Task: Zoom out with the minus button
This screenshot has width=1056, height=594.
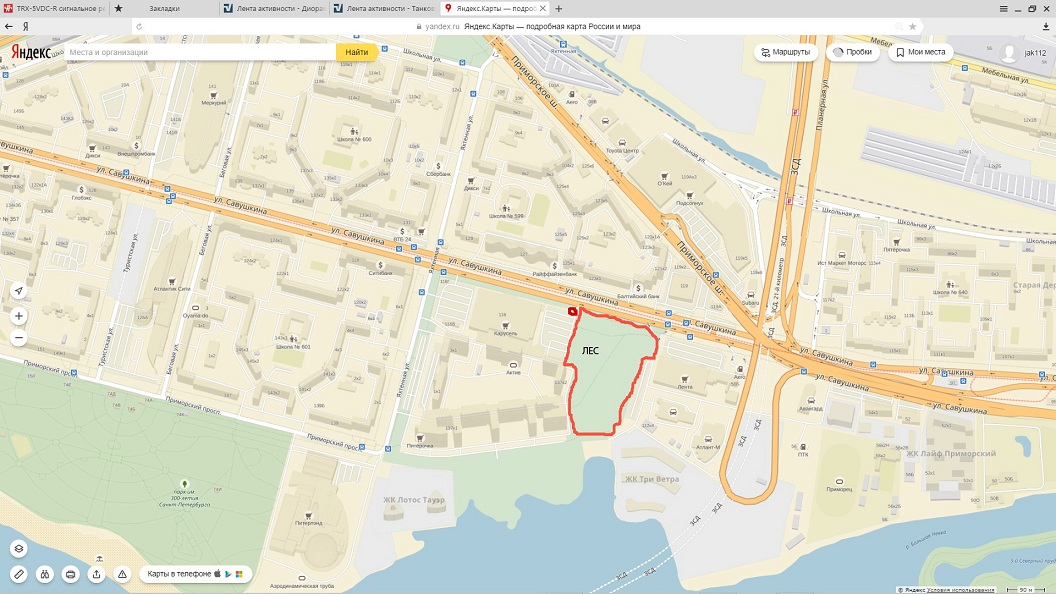Action: (19, 337)
